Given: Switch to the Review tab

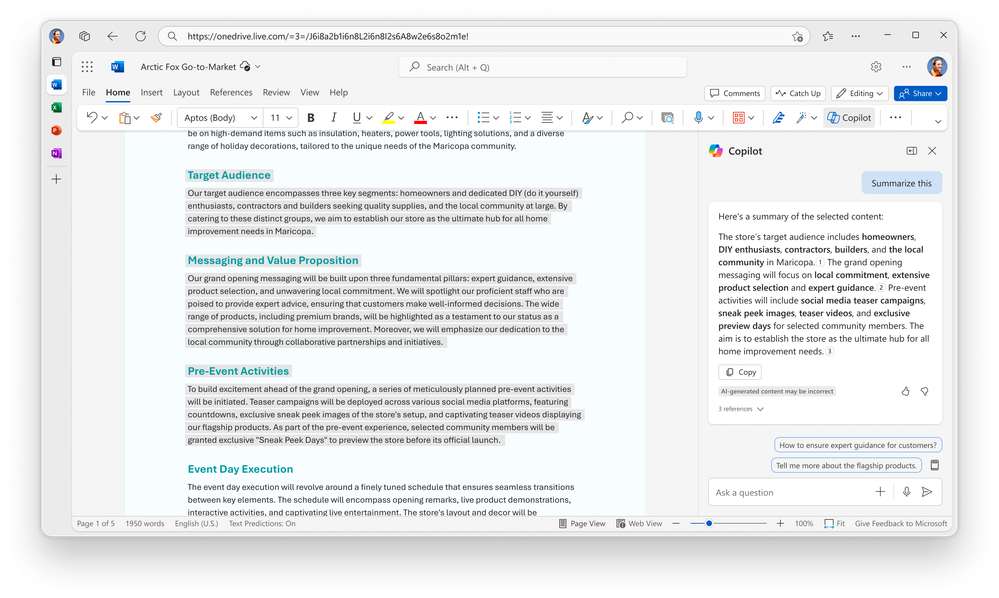Looking at the screenshot, I should 276,92.
